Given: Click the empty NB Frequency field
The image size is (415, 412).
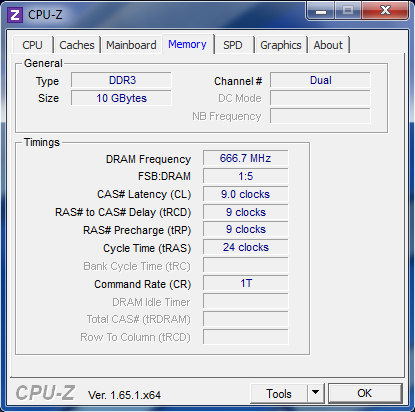Looking at the screenshot, I should click(x=320, y=116).
